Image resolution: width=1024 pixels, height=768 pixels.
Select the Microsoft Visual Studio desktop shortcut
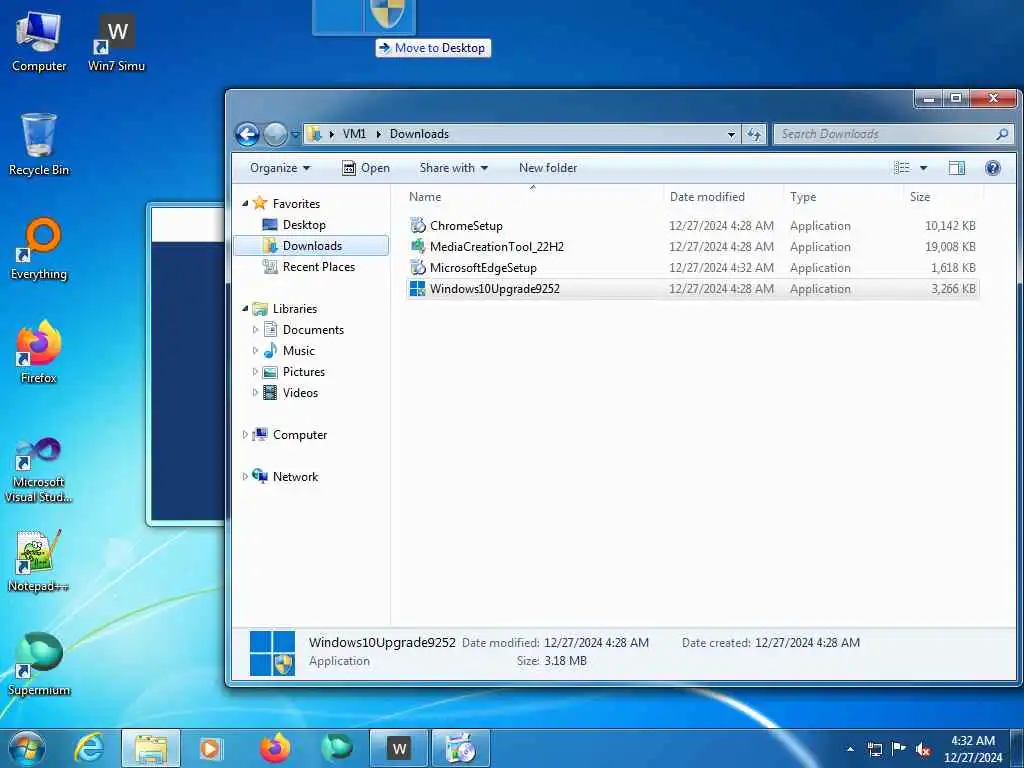[39, 470]
